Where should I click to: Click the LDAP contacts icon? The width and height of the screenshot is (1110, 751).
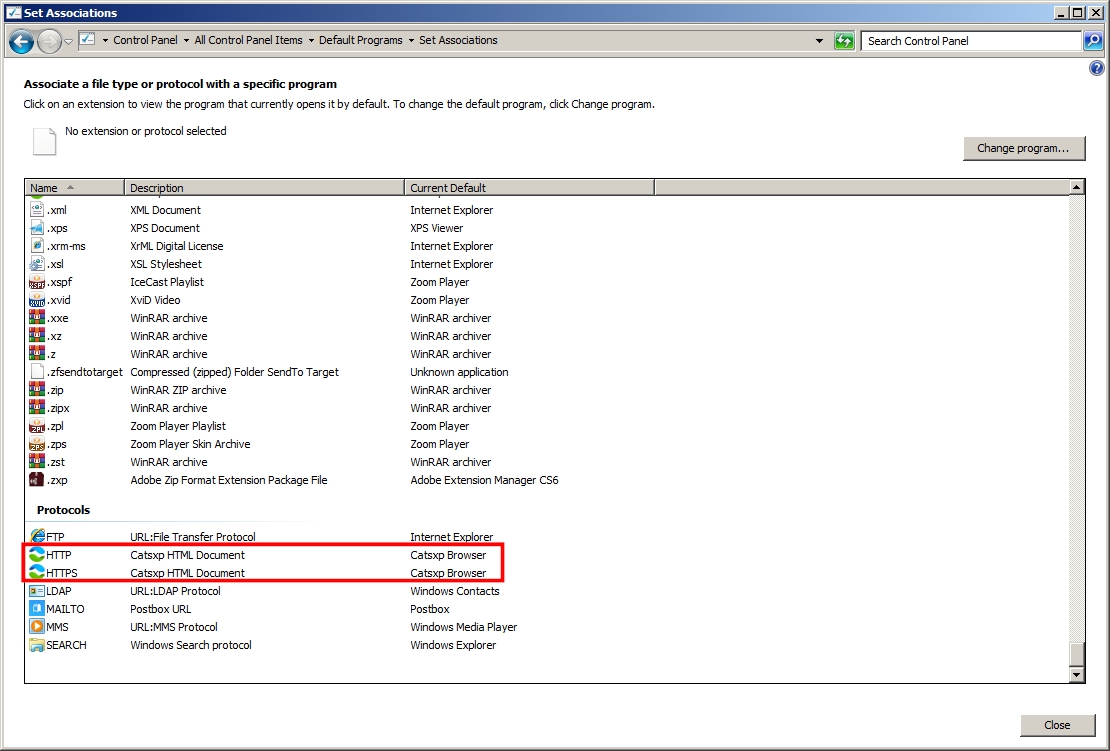pos(37,591)
